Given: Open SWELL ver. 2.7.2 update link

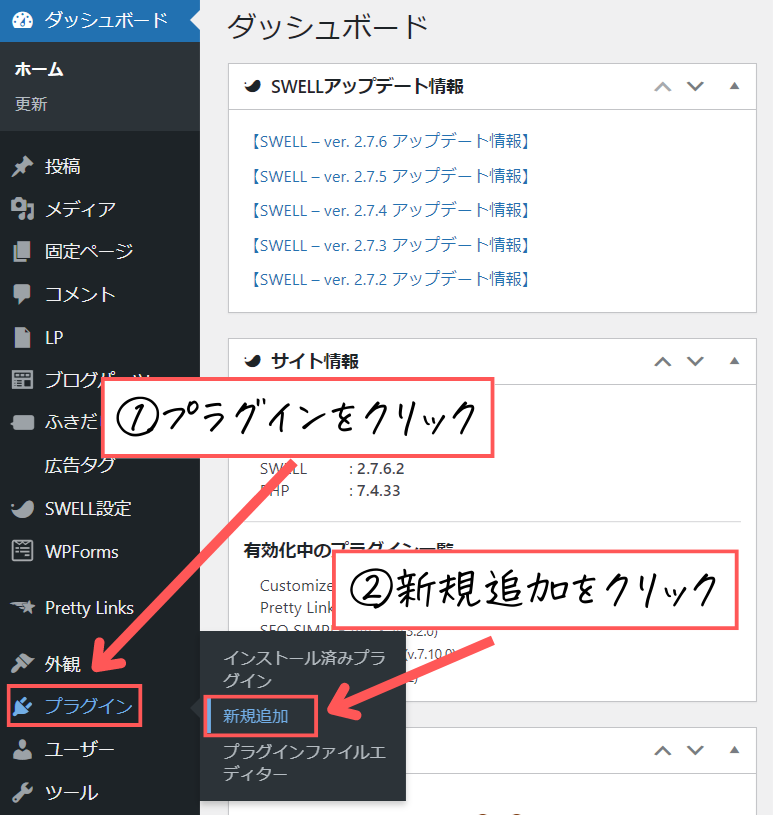Looking at the screenshot, I should (390, 280).
